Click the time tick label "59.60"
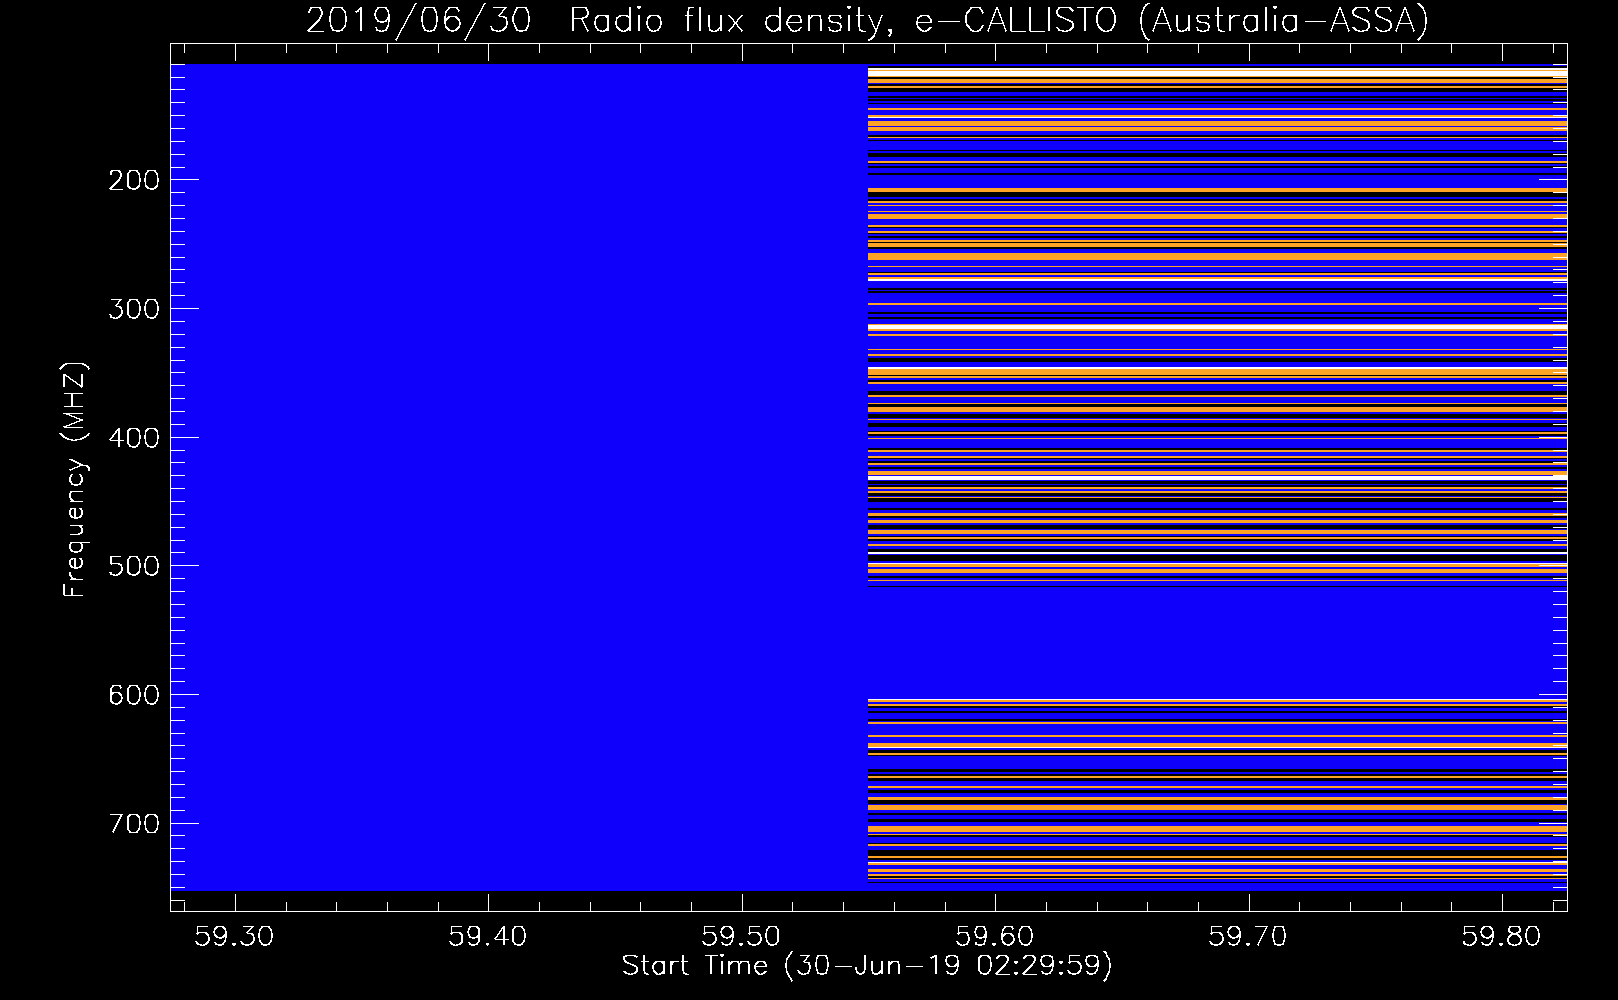This screenshot has height=1000, width=1618. click(994, 936)
